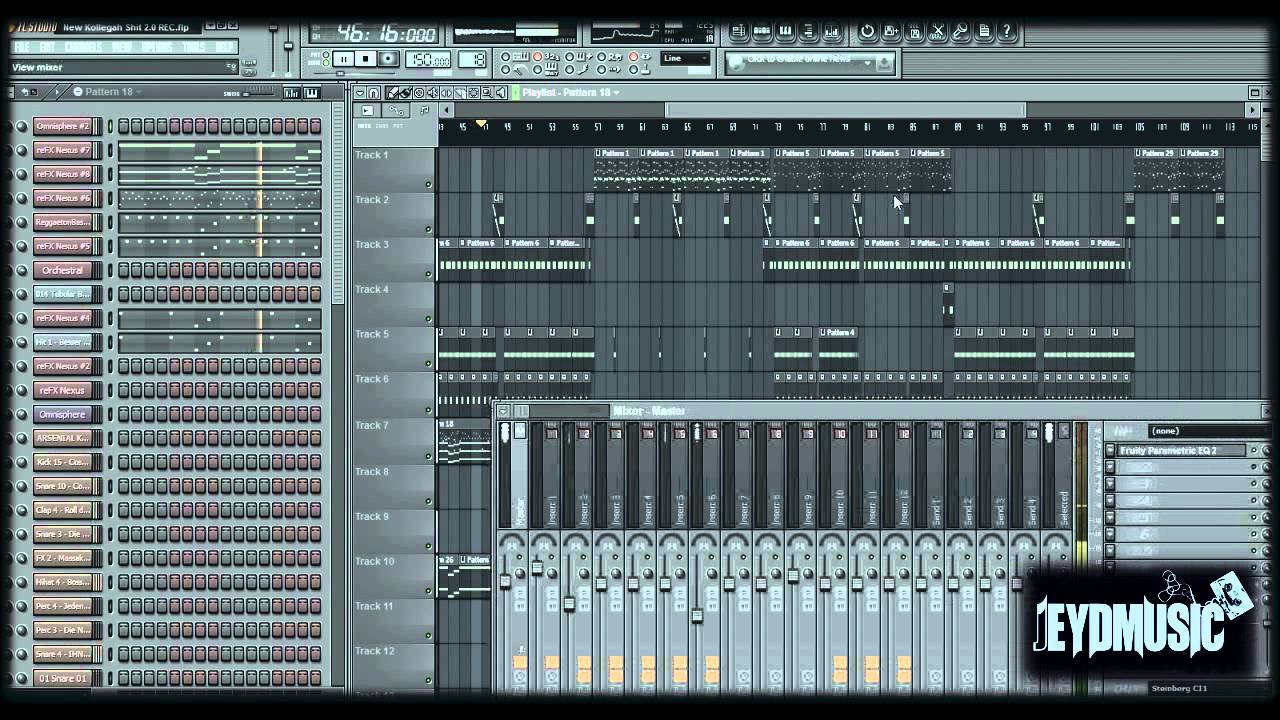
Task: Open the Step Sequencer view icon
Action: 762,30
